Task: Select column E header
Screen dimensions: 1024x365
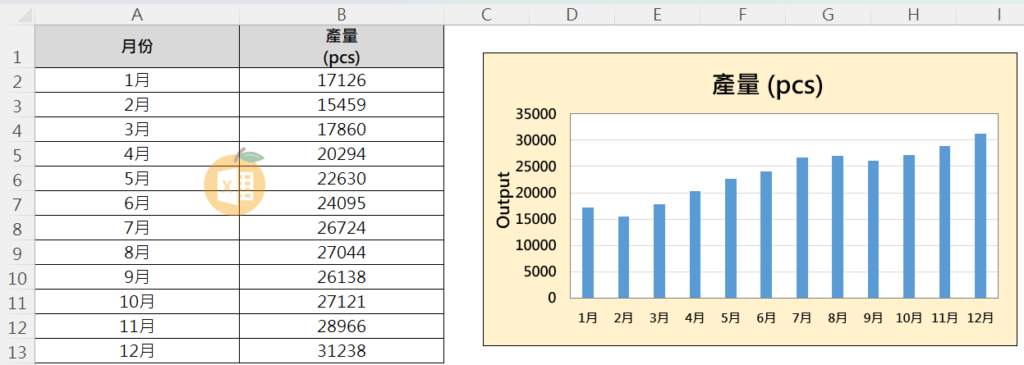Action: (657, 14)
